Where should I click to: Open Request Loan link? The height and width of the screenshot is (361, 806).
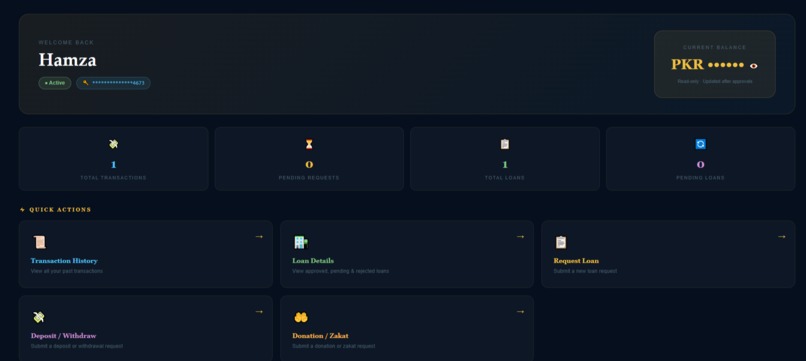pyautogui.click(x=576, y=261)
